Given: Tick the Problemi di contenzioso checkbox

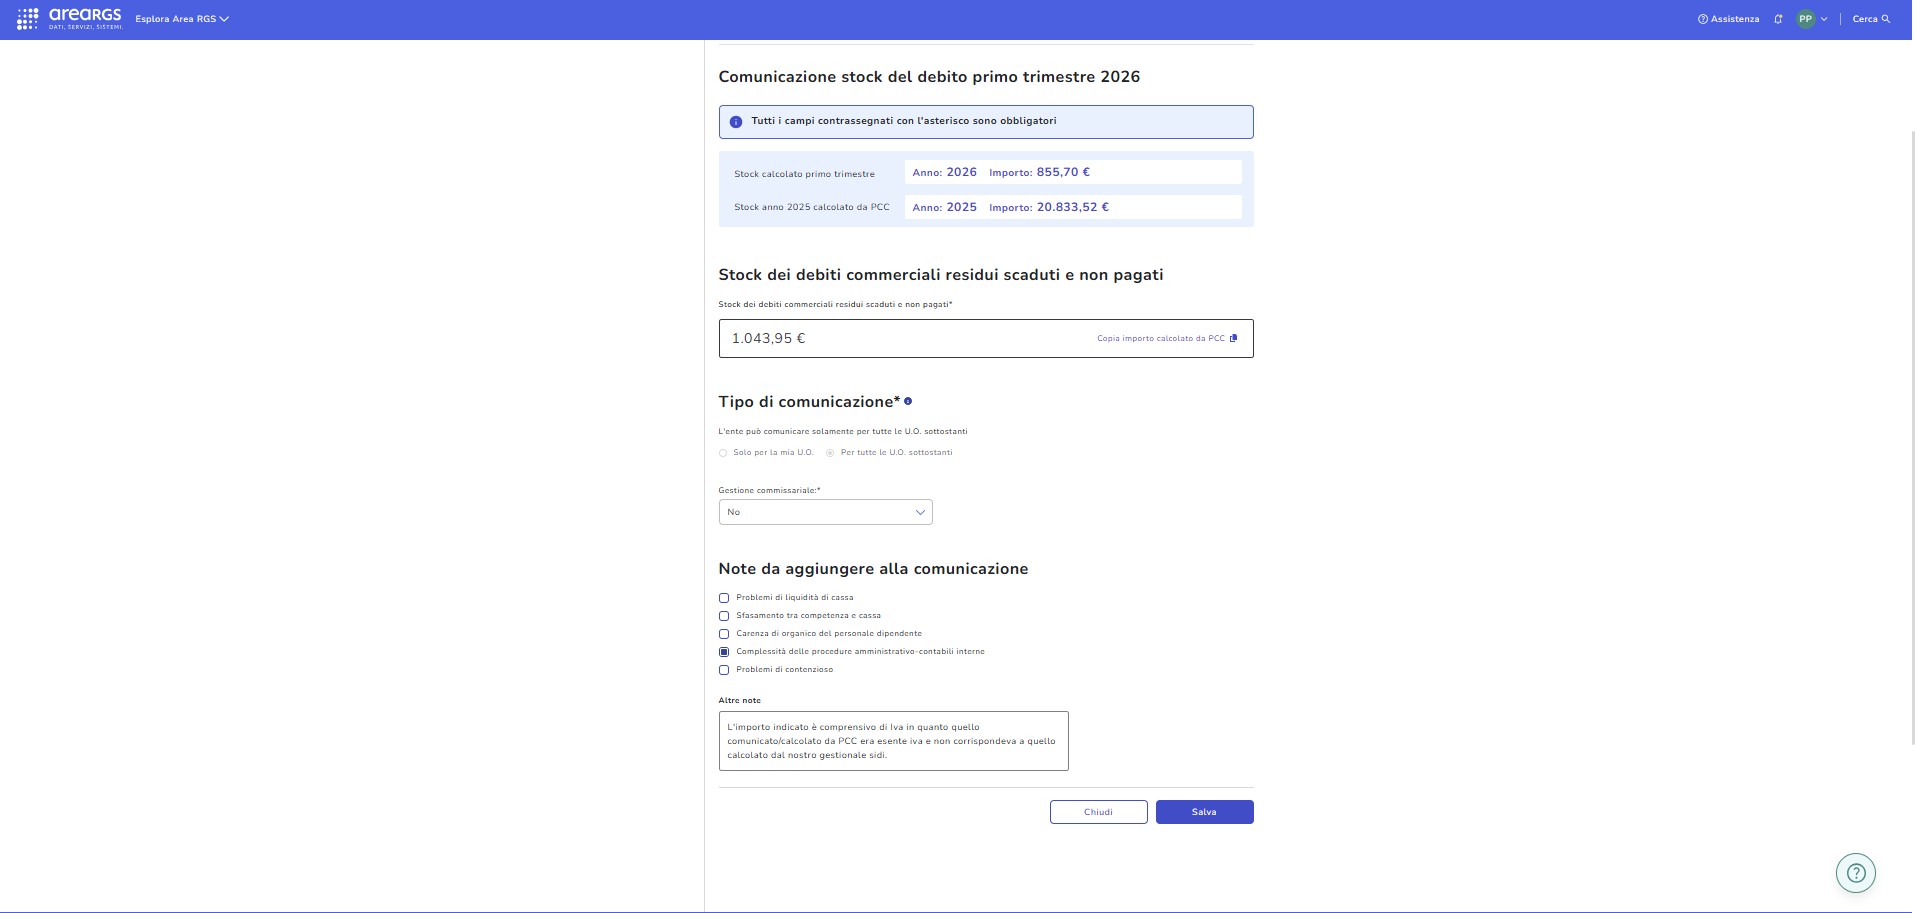Looking at the screenshot, I should pyautogui.click(x=724, y=670).
